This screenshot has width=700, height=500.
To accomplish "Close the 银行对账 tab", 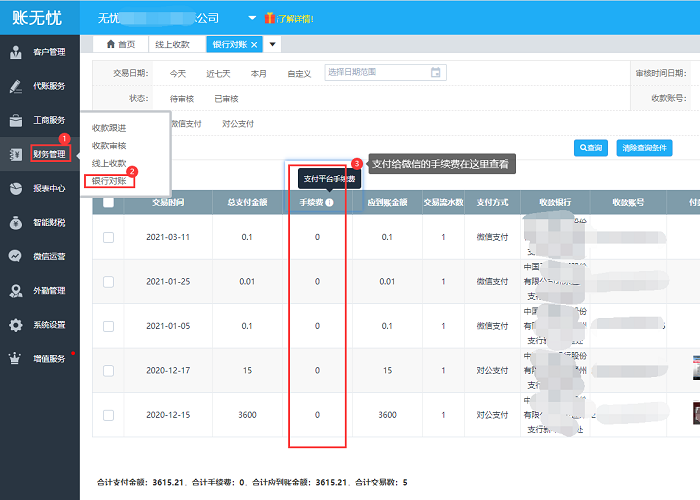I will [254, 45].
